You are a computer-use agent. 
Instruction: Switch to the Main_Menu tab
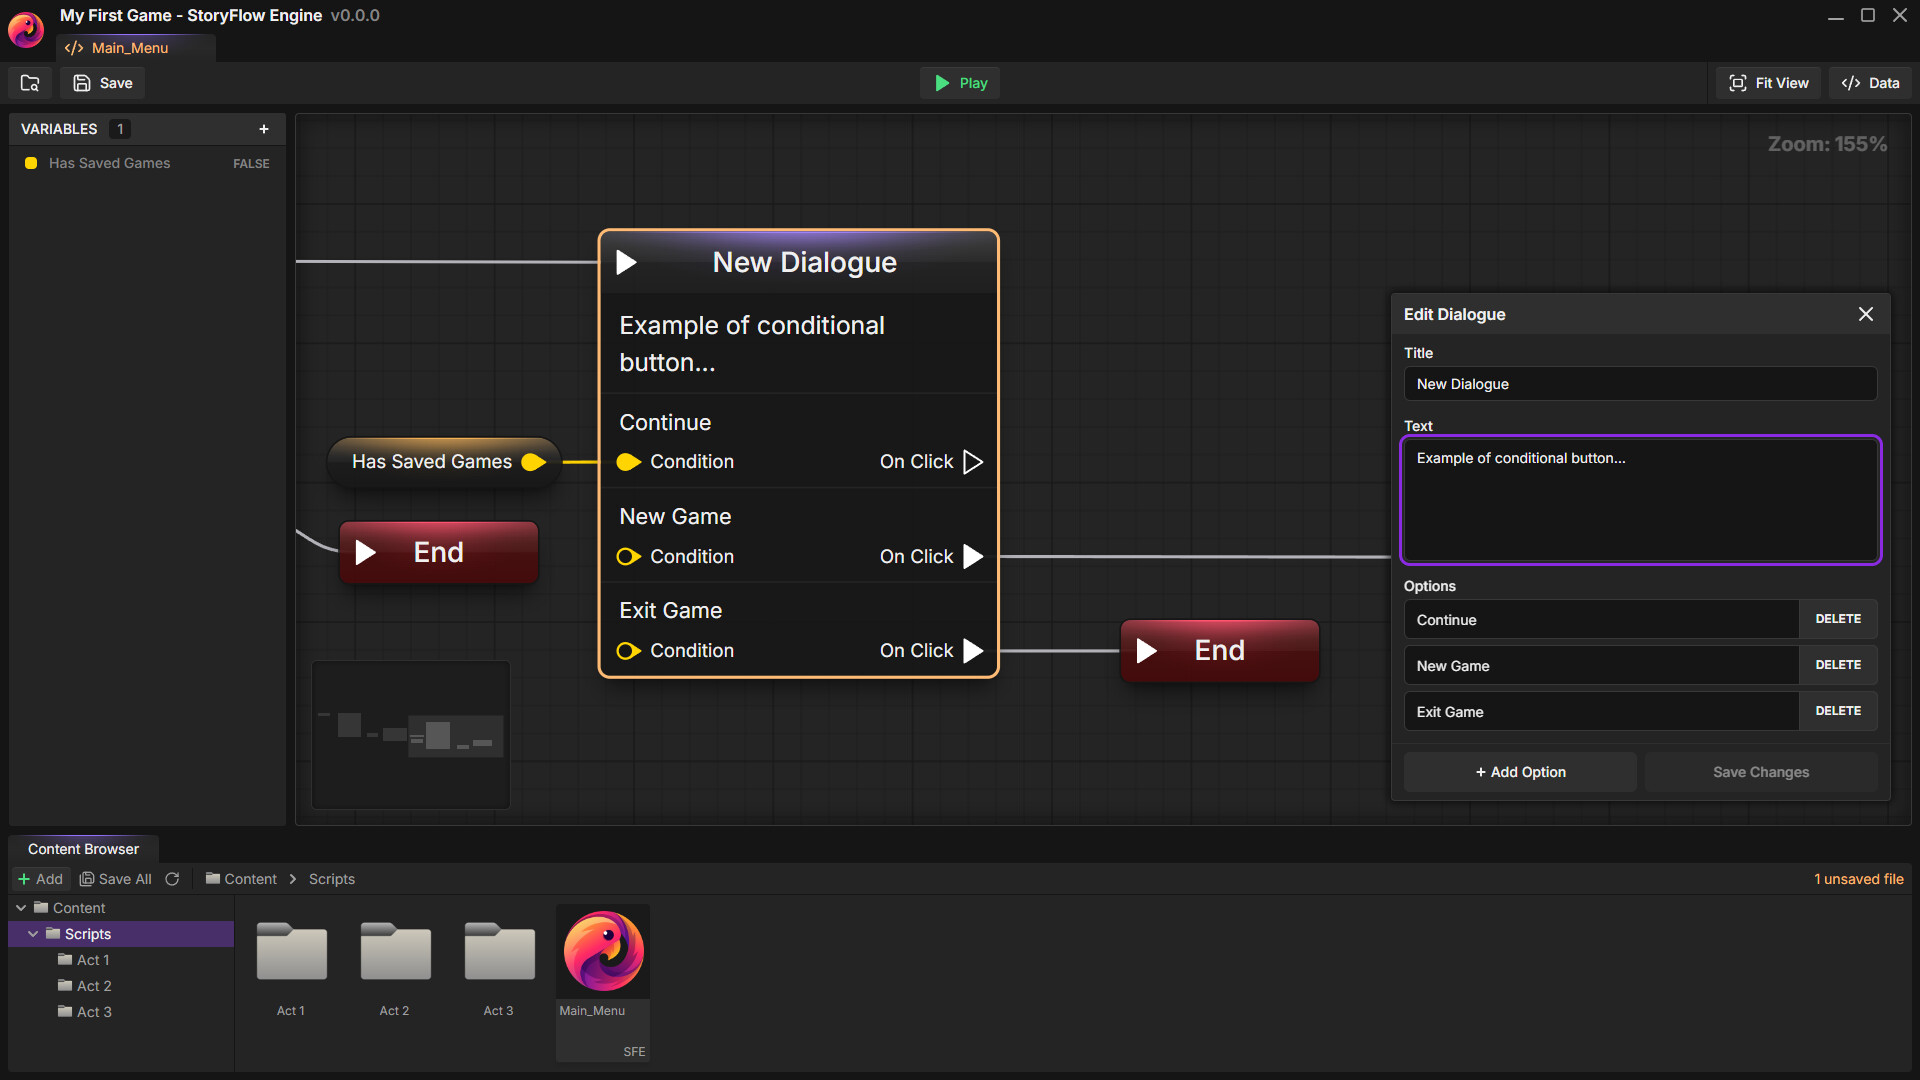[129, 47]
